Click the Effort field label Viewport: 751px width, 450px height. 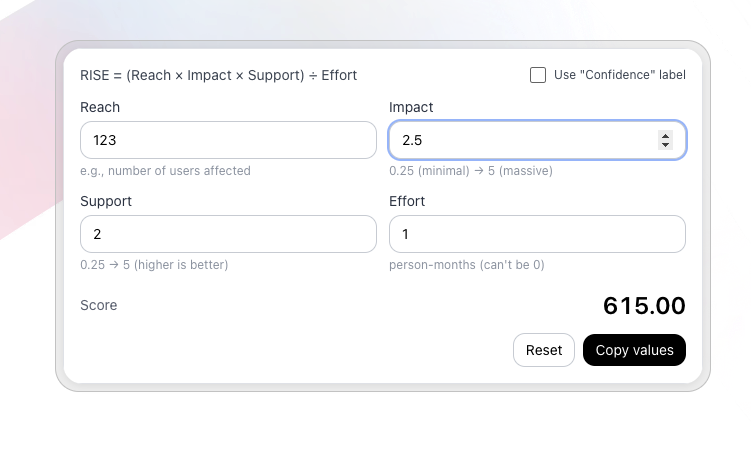click(407, 201)
